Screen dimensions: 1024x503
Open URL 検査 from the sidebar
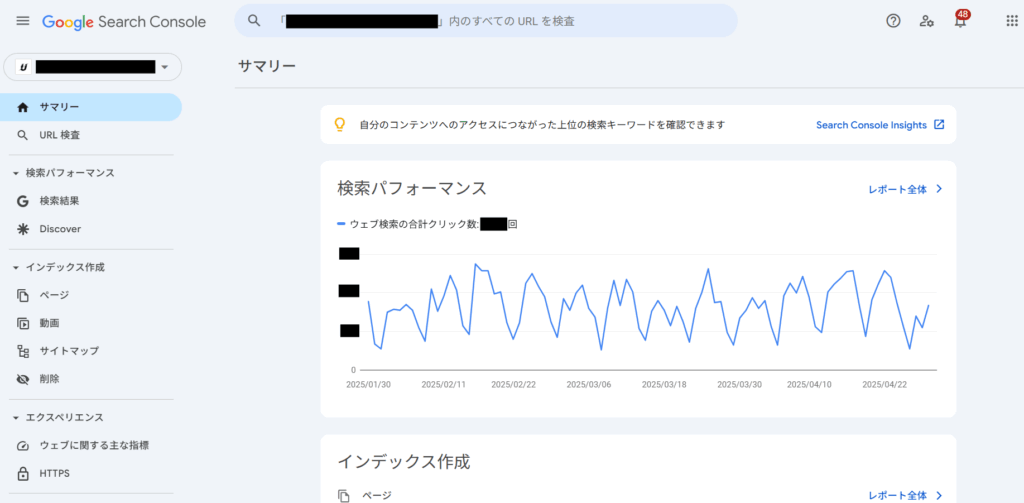91,135
